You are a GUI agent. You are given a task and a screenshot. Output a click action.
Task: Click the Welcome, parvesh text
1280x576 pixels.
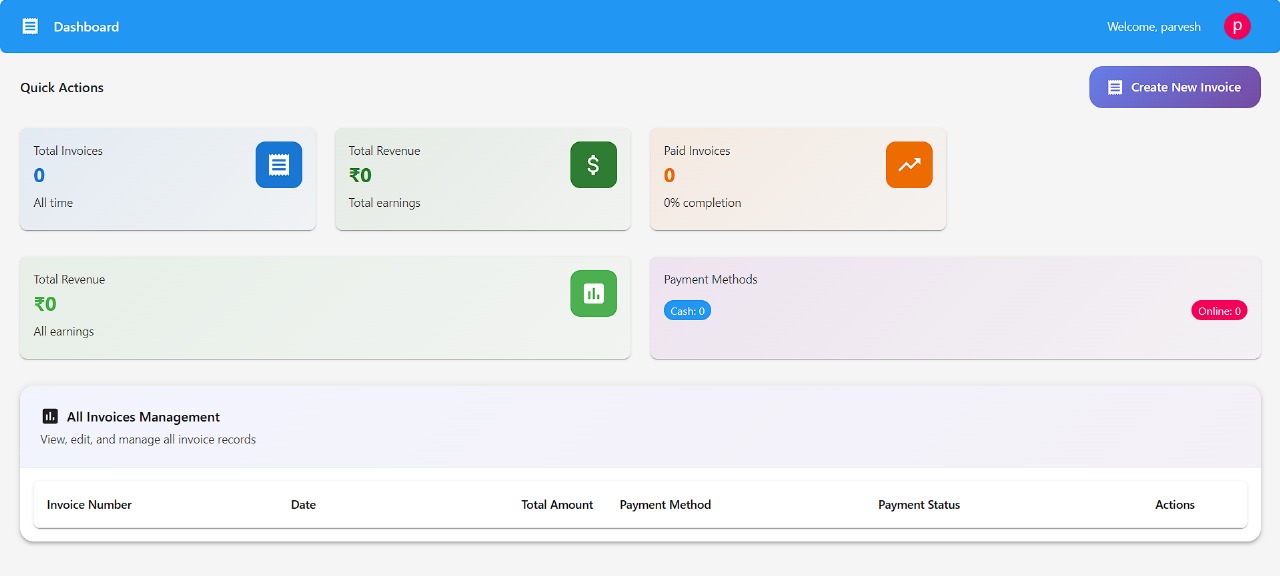1153,27
